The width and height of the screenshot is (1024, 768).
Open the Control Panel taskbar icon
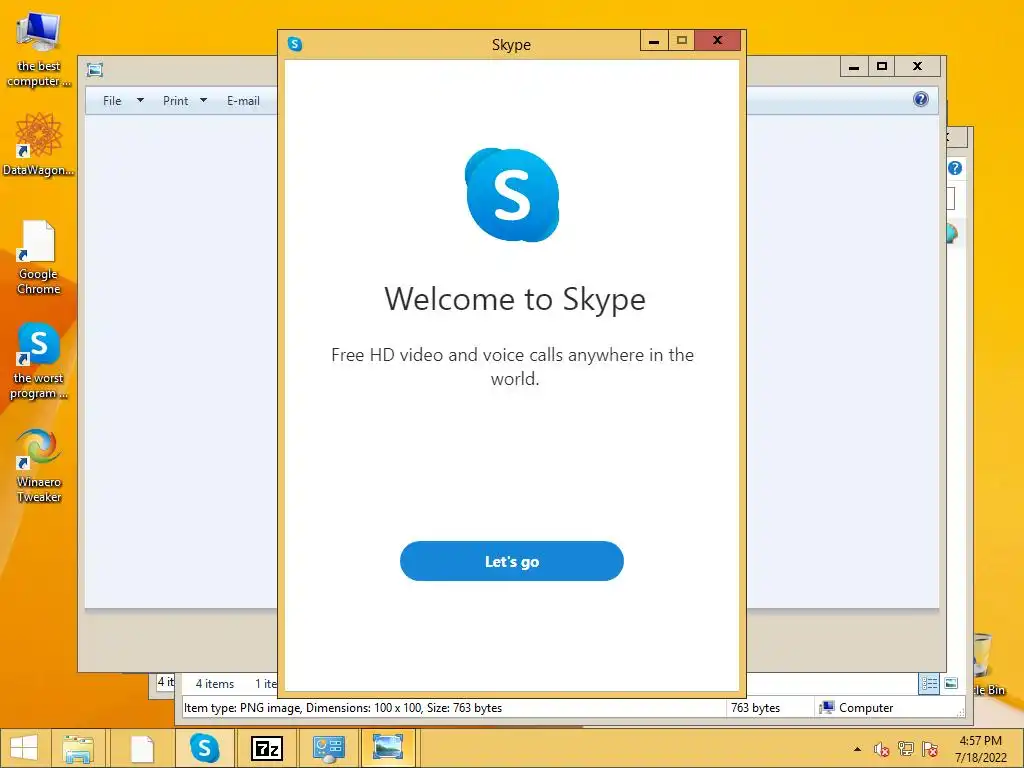click(x=328, y=748)
